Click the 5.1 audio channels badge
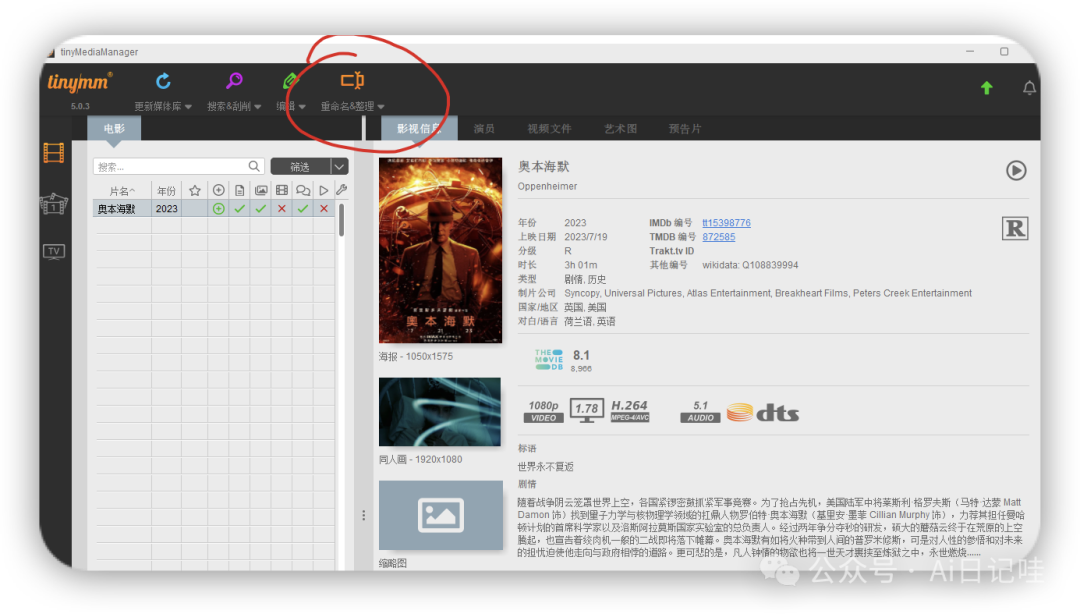This screenshot has height=614, width=1080. pyautogui.click(x=700, y=411)
